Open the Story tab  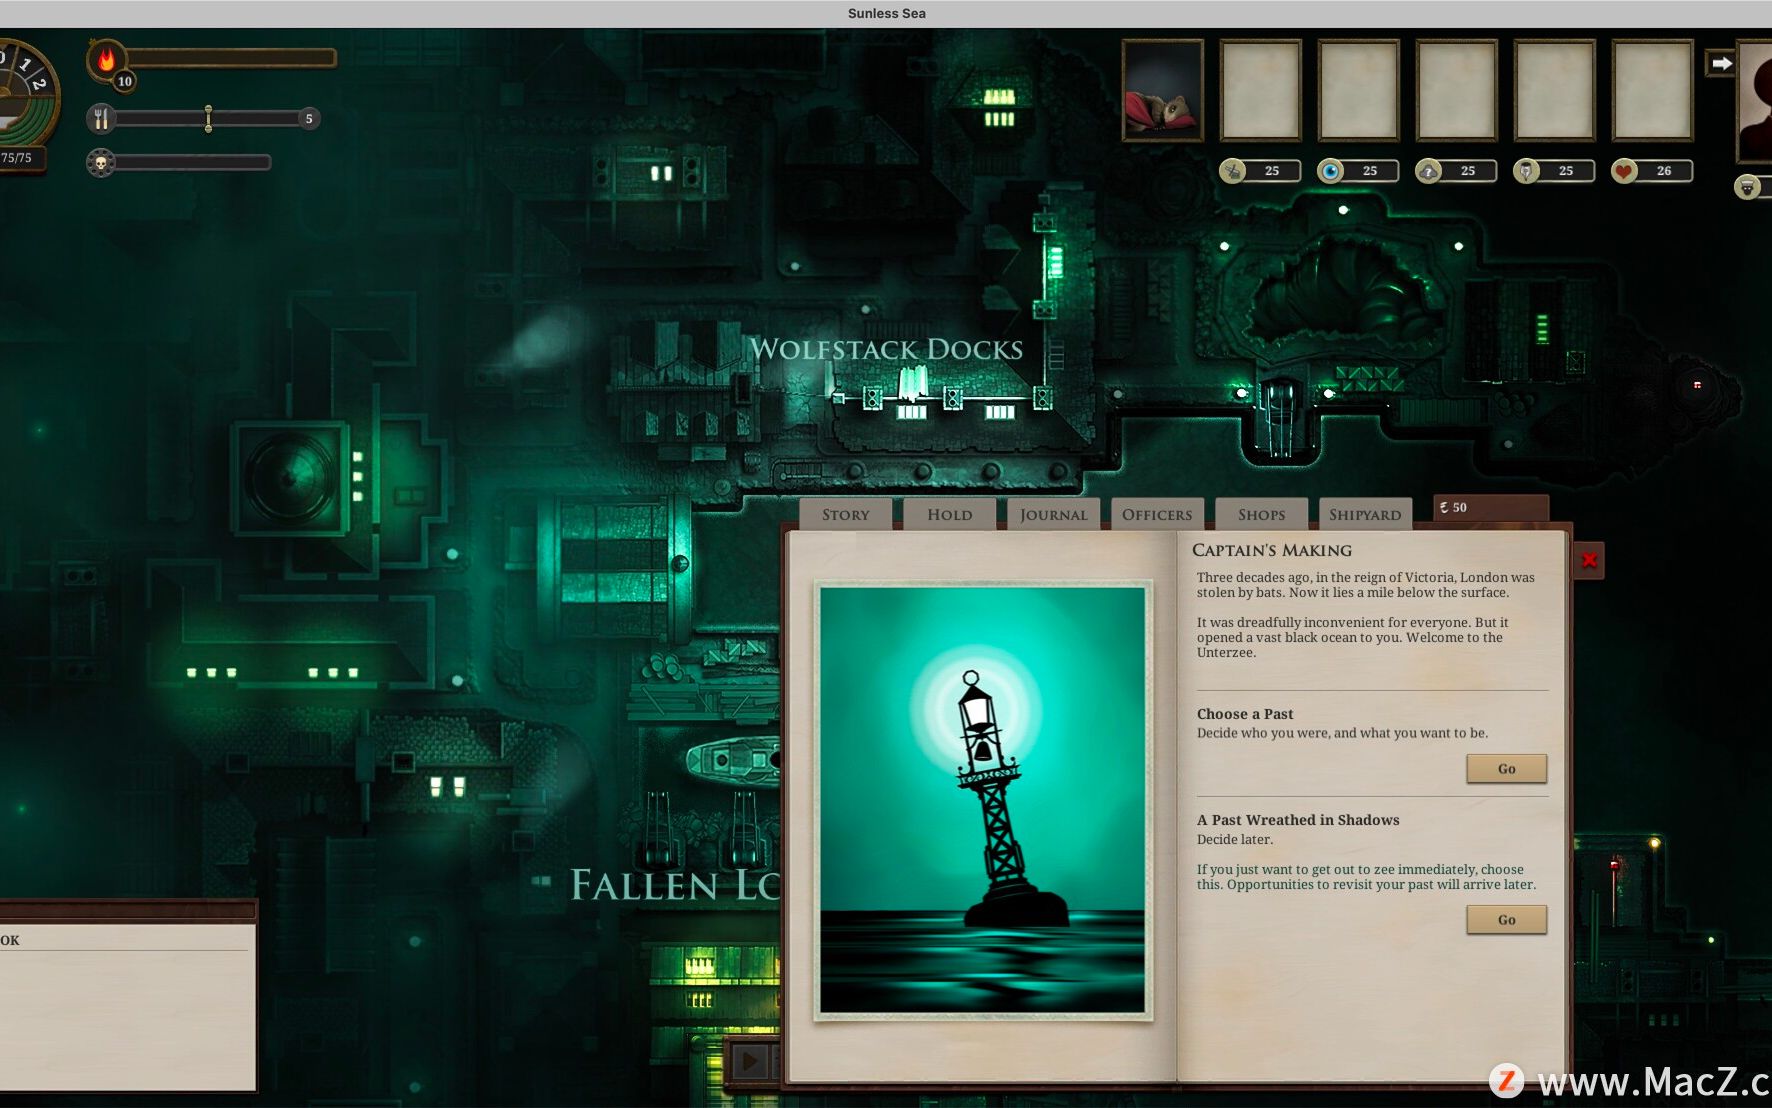845,514
